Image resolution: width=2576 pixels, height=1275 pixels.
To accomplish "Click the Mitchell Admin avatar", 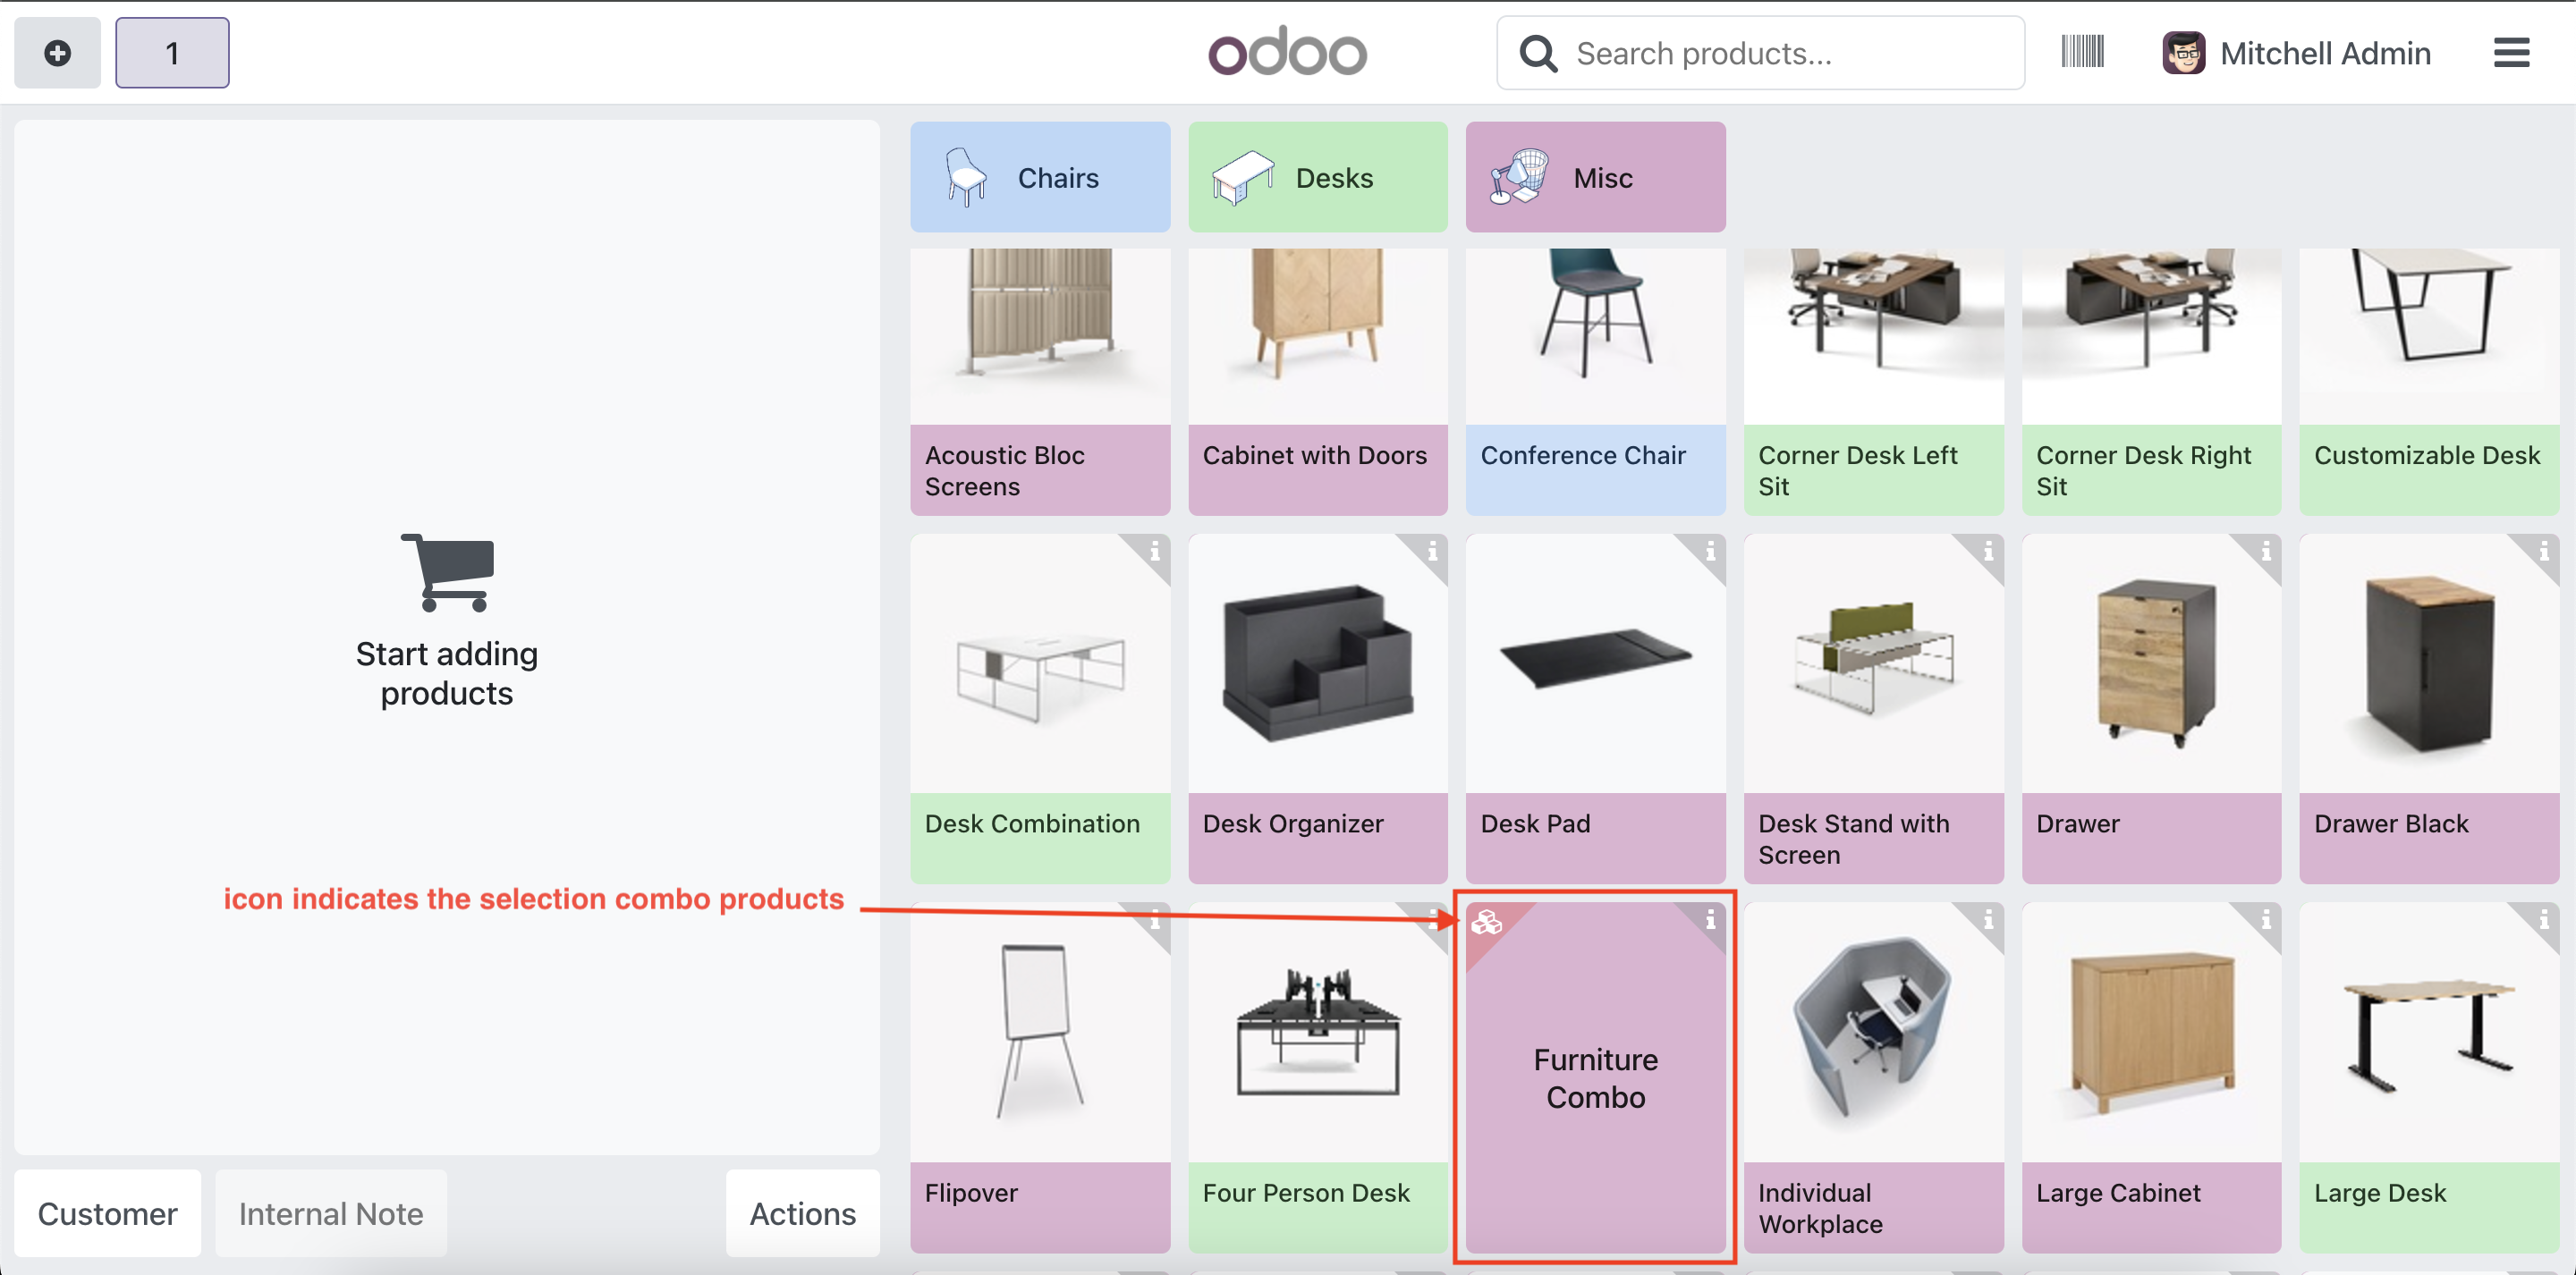I will click(2183, 53).
